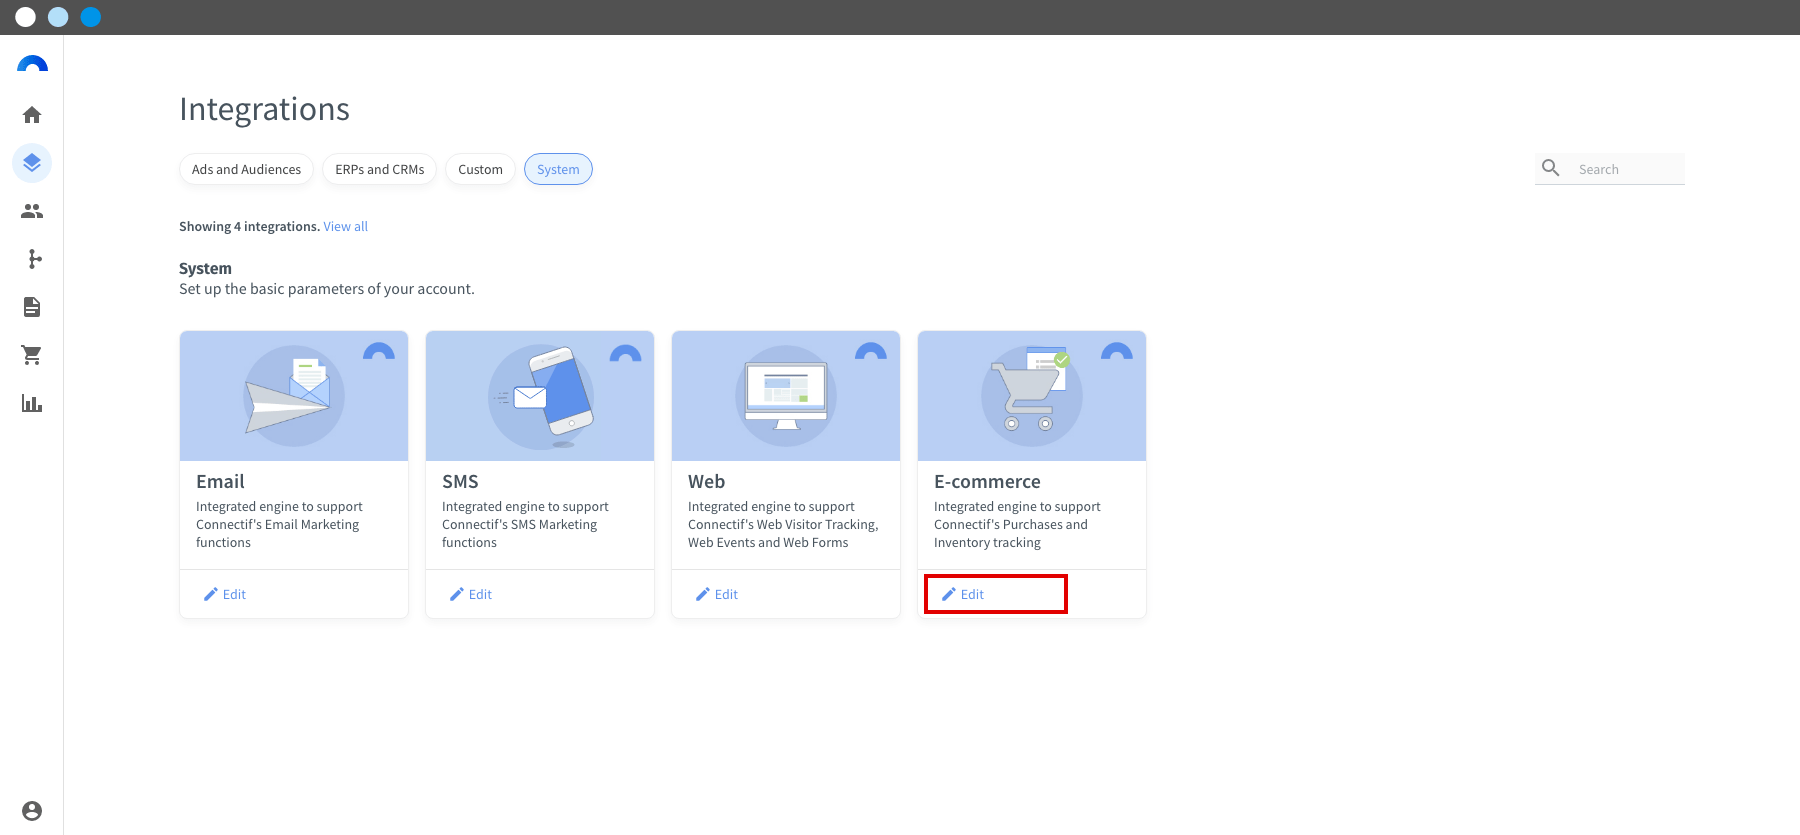Click the View all link
The width and height of the screenshot is (1800, 835).
pos(346,227)
